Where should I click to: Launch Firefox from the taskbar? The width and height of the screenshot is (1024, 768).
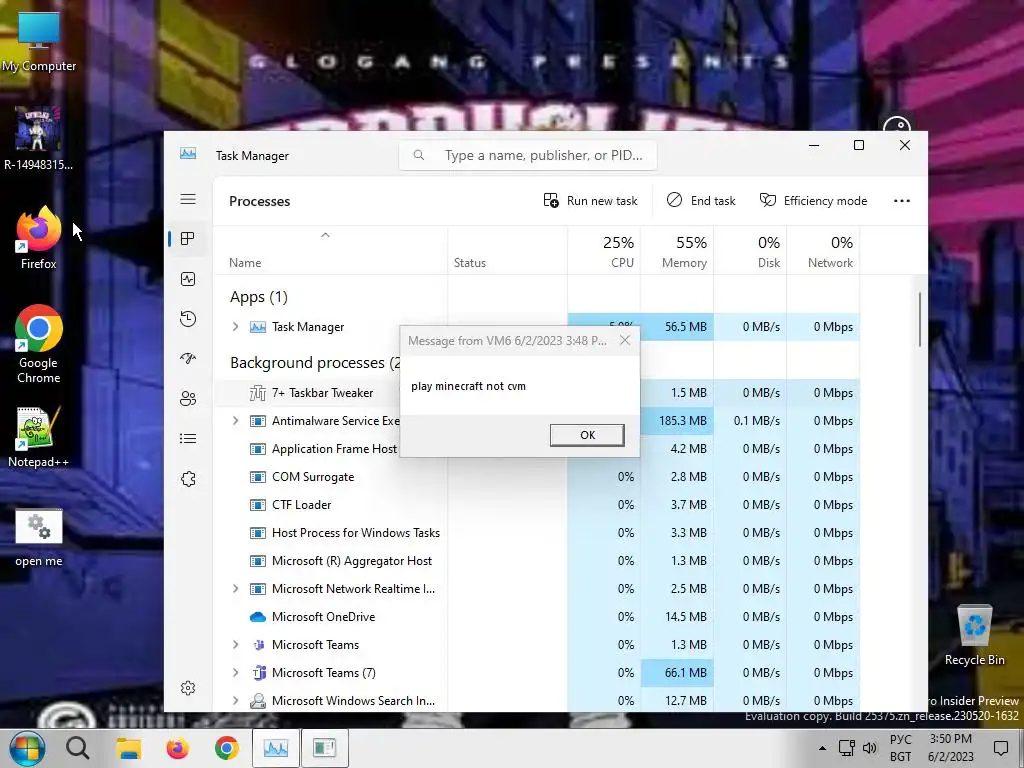[178, 748]
